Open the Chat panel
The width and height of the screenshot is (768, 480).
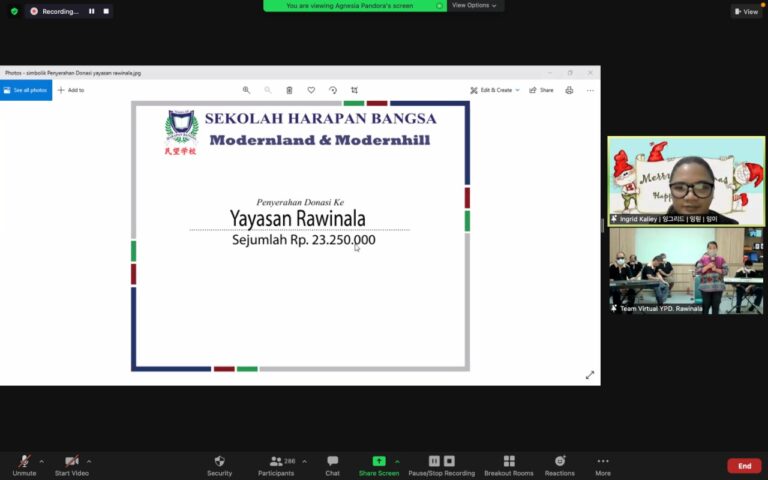(x=332, y=461)
